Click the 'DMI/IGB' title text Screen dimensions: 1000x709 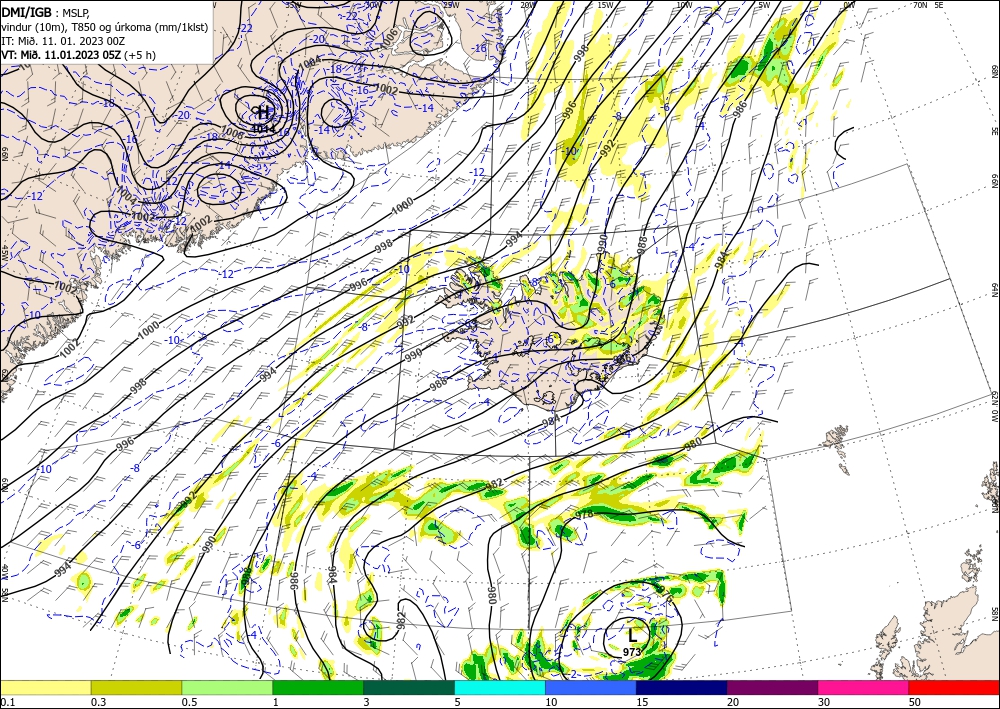pos(26,12)
